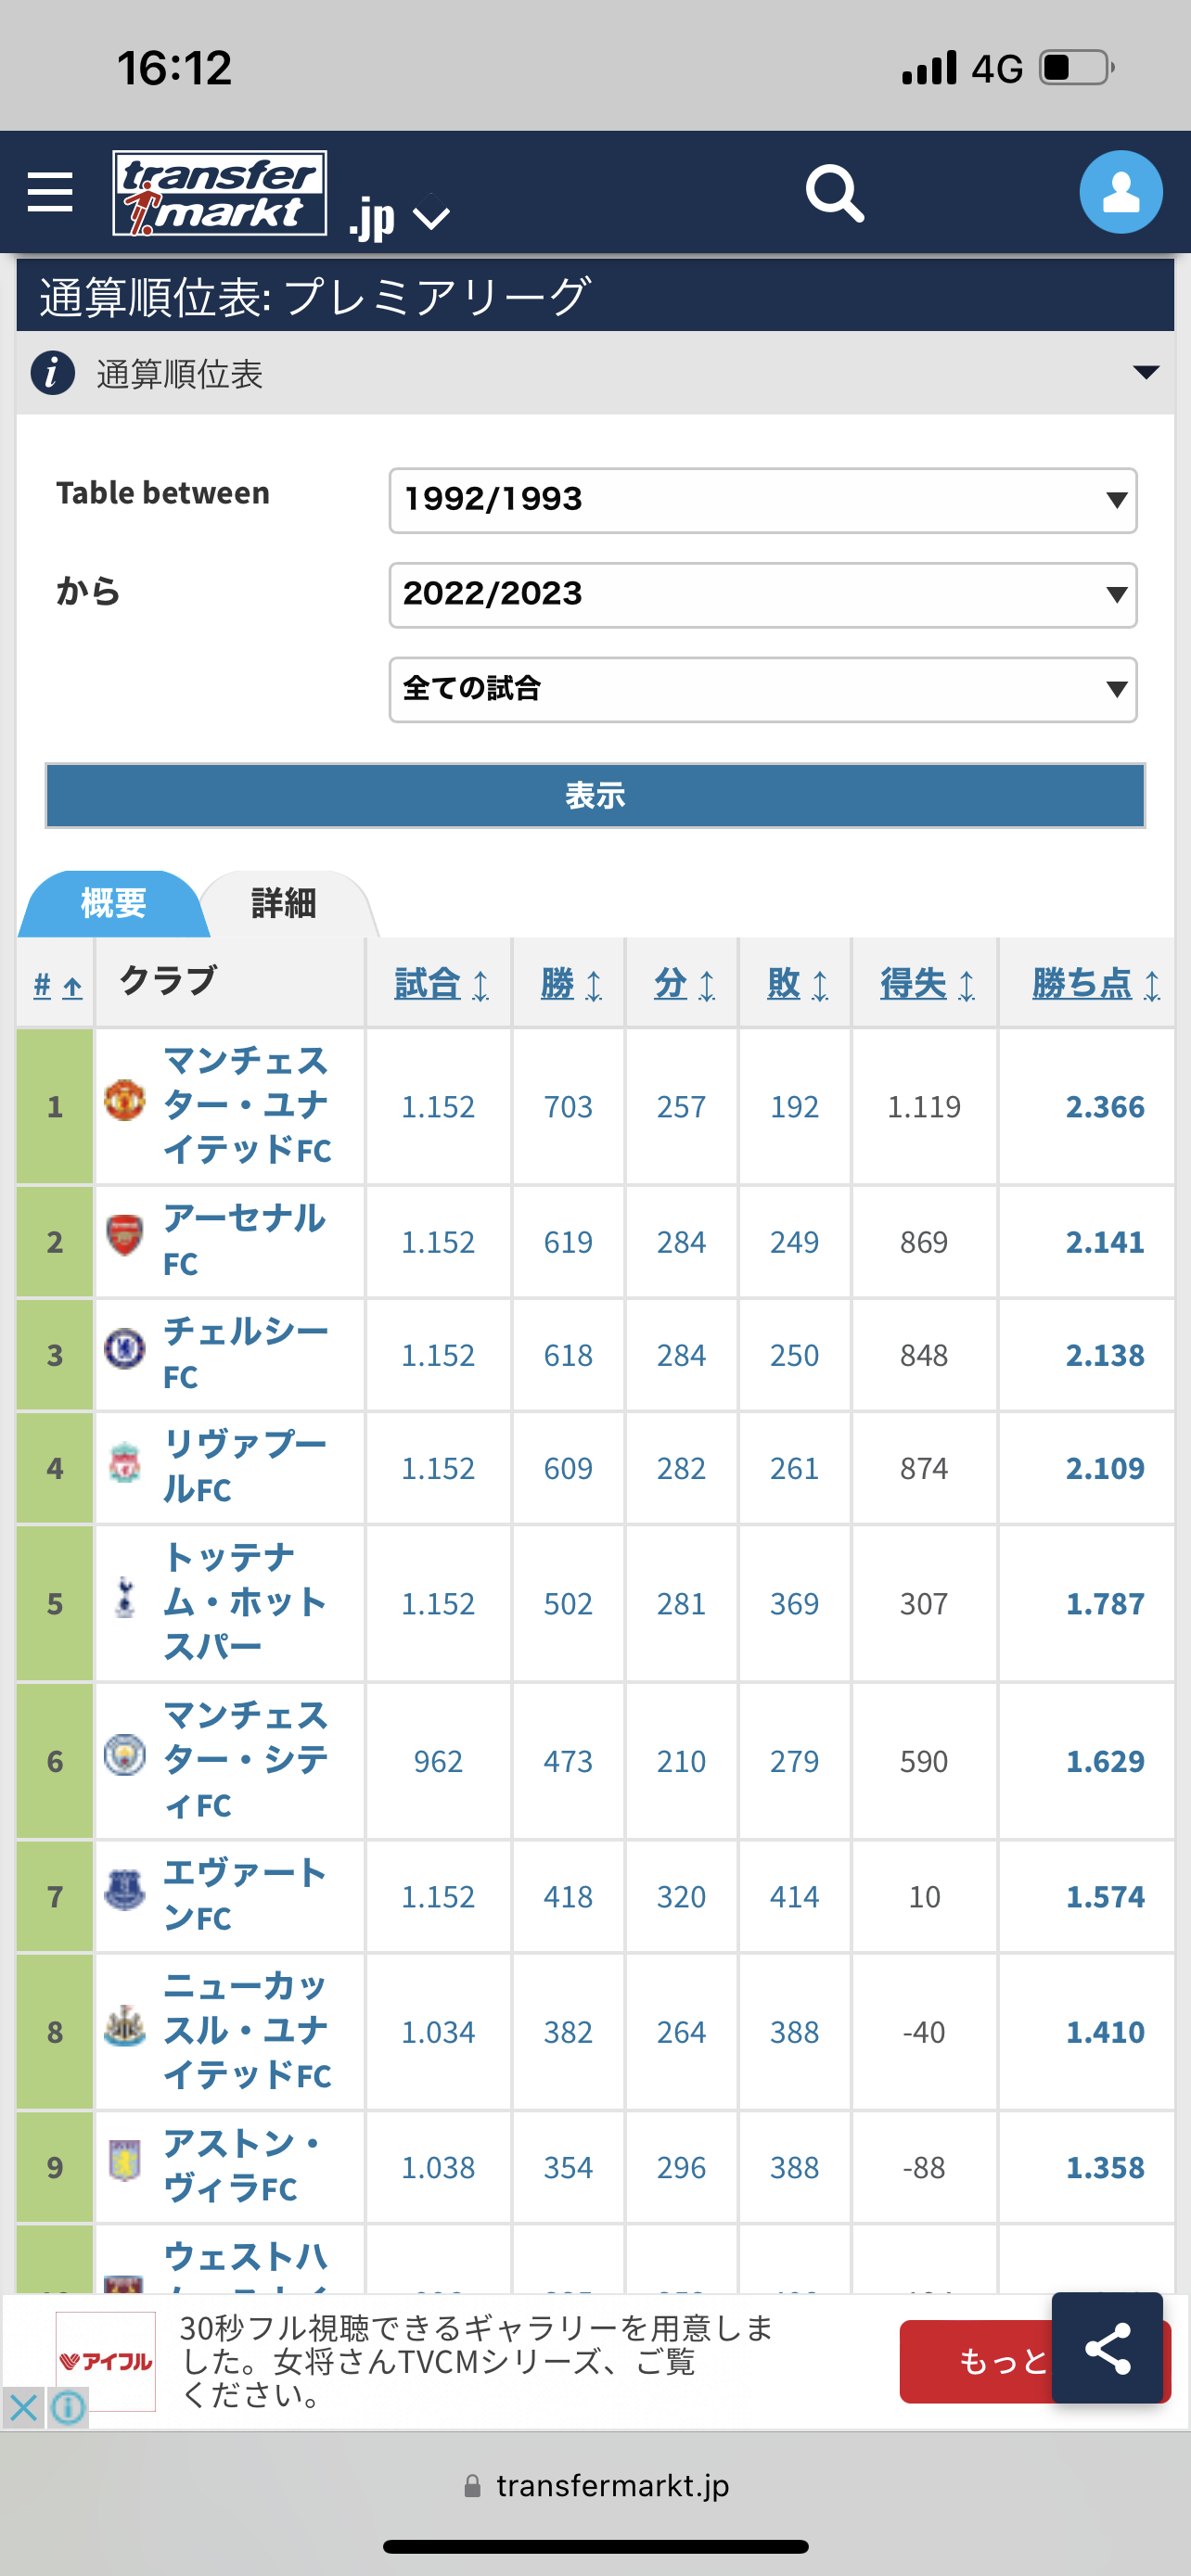Tap the info icon beside 通算順位表
Screen dimensions: 1191x2576
pyautogui.click(x=53, y=374)
